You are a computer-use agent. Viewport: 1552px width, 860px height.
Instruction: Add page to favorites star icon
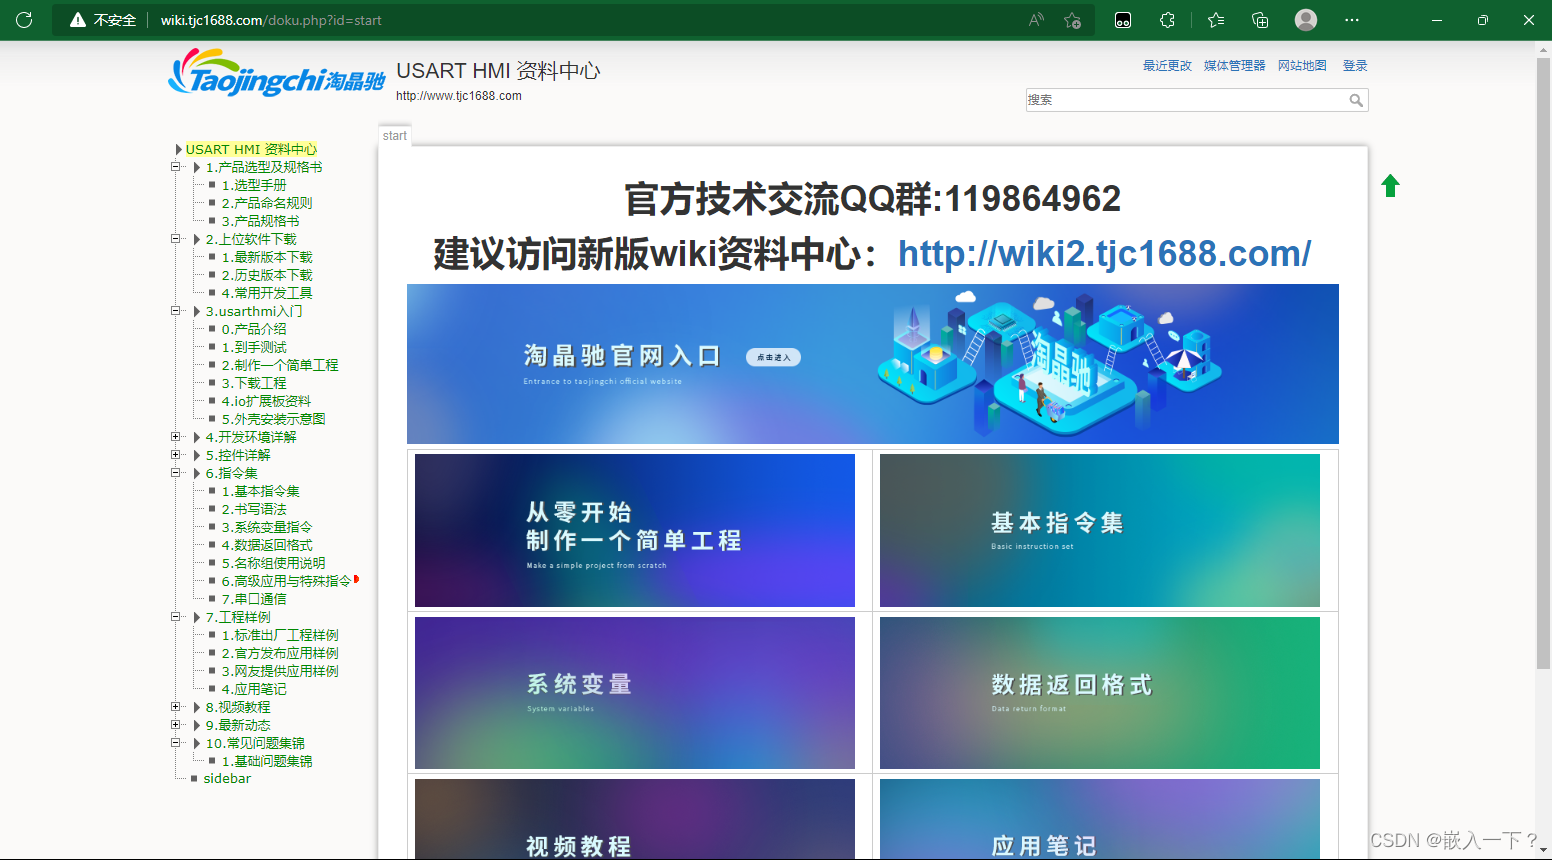(x=1073, y=20)
